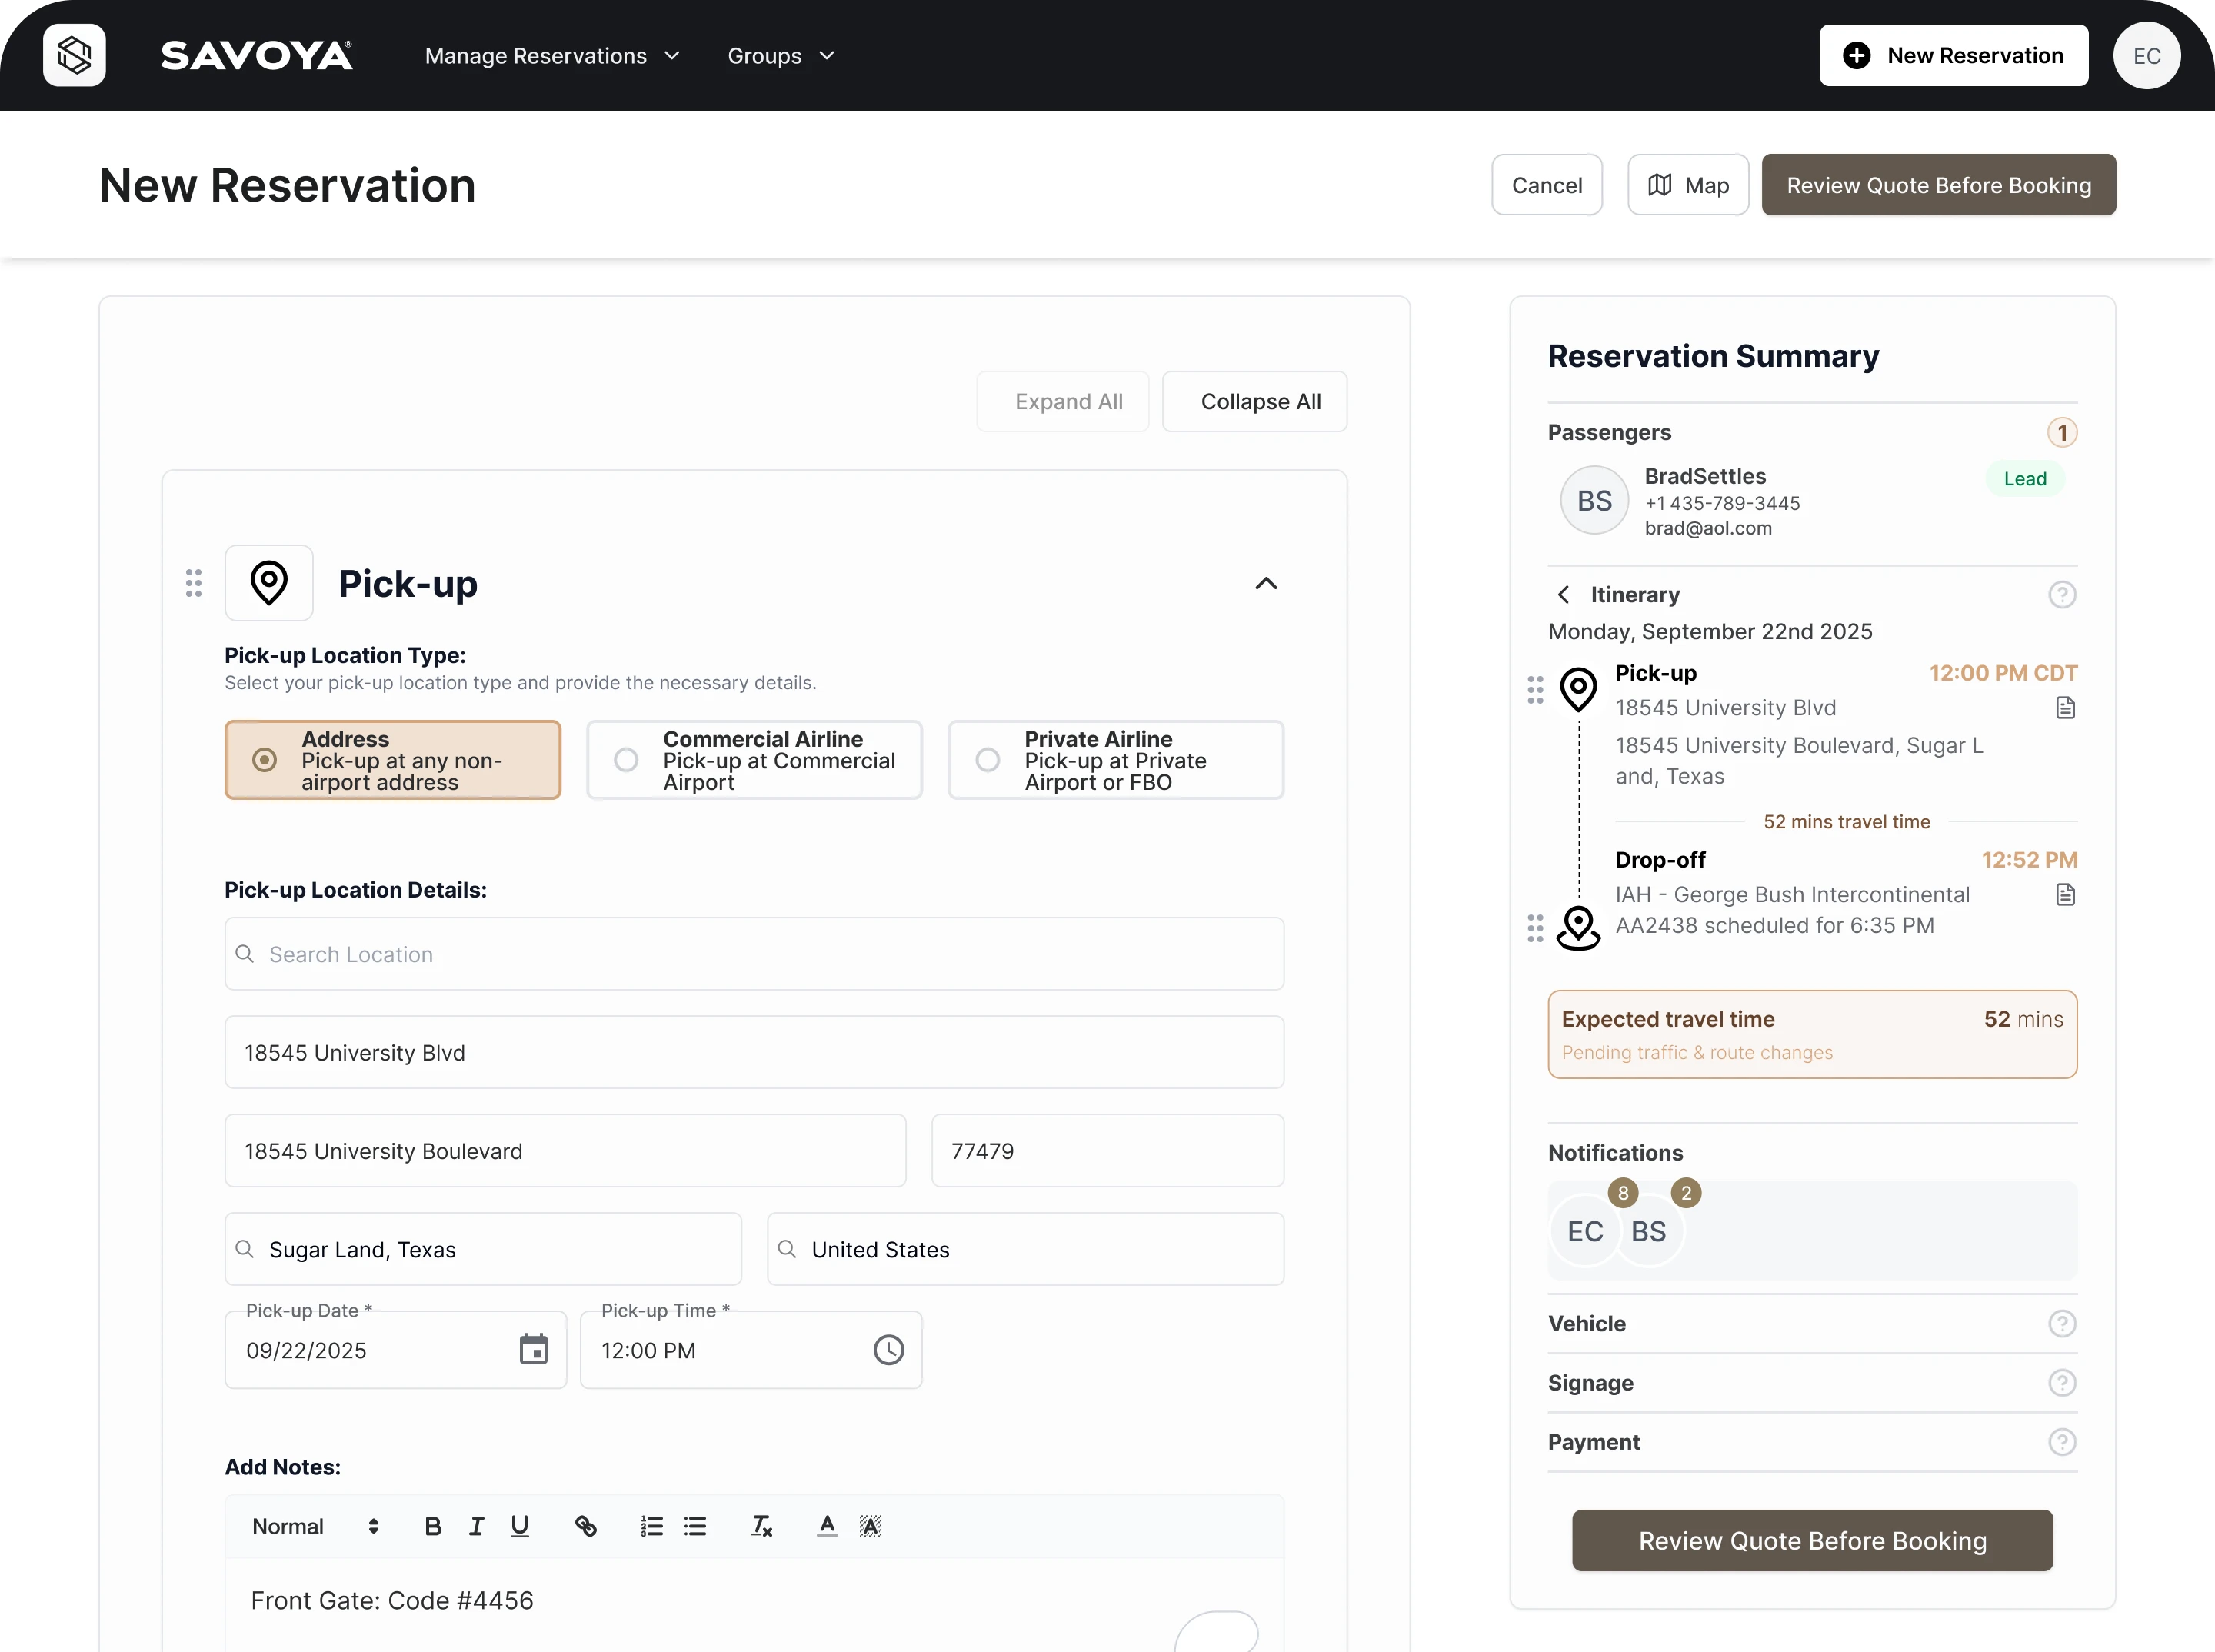Open the clock icon for pick-up time
Screen dimensions: 2215x1652
pyautogui.click(x=888, y=1349)
